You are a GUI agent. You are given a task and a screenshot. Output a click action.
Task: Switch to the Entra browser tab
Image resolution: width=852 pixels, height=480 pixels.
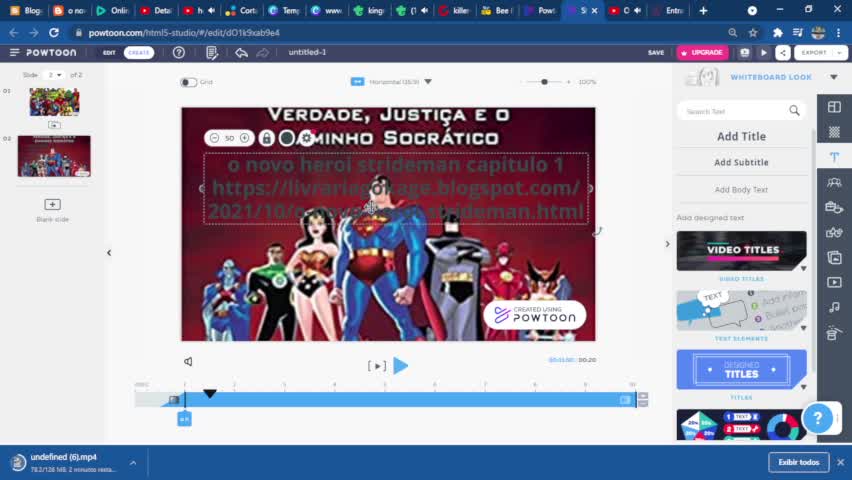point(669,10)
